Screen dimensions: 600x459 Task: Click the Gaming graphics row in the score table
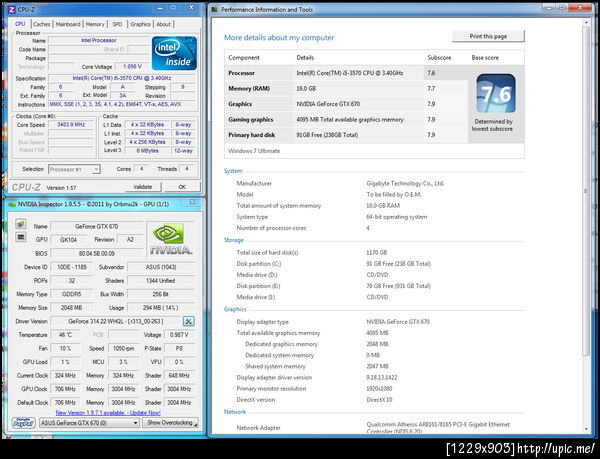click(x=346, y=119)
